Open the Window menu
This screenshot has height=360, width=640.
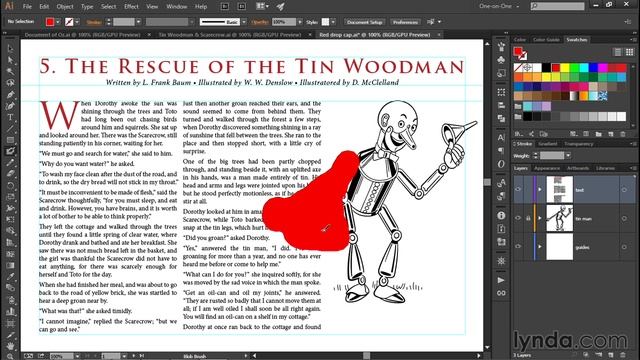(176, 7)
